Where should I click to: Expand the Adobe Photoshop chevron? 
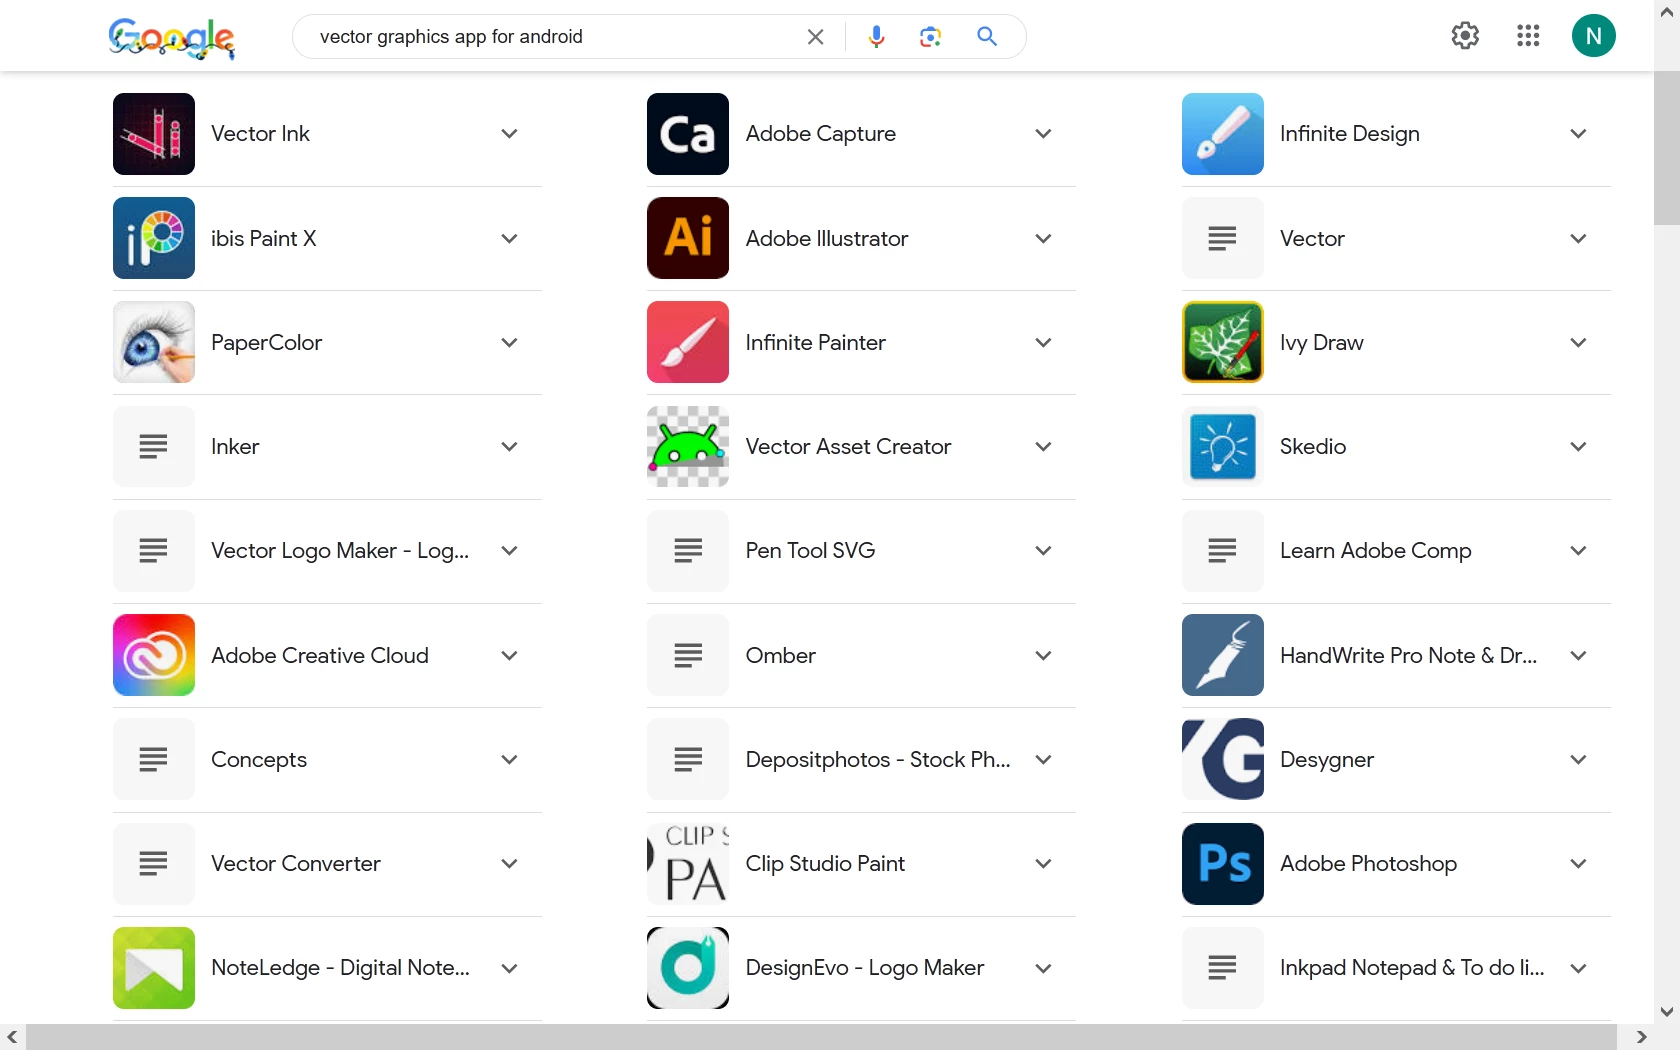click(1578, 864)
